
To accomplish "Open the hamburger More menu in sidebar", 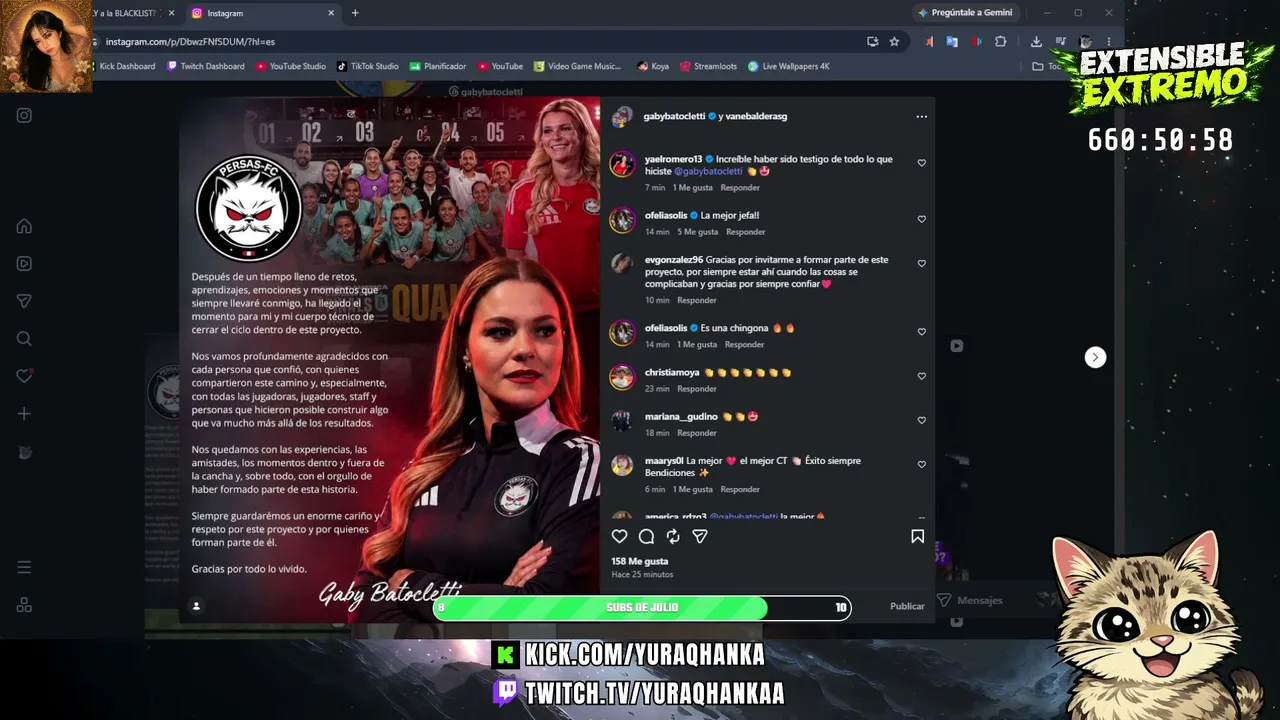I will click(x=24, y=567).
